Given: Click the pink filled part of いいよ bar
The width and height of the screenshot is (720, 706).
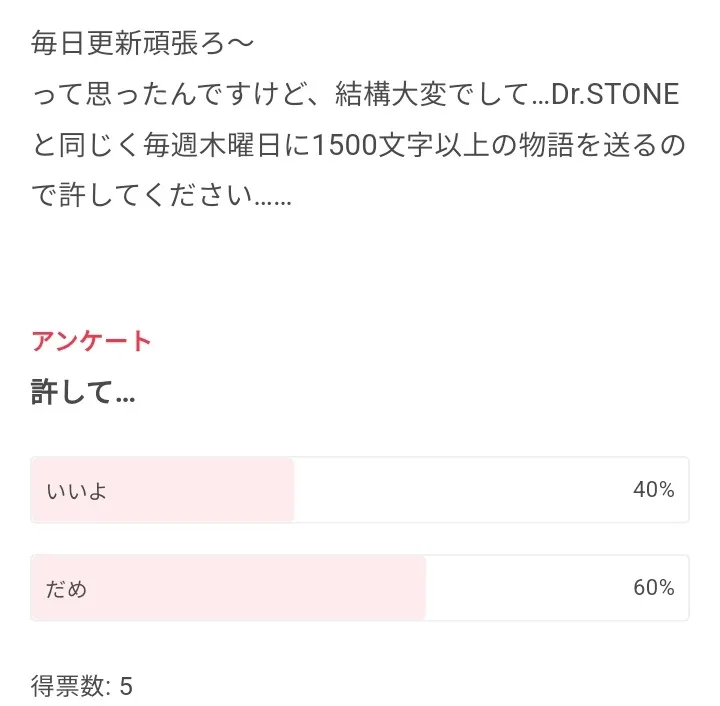Looking at the screenshot, I should pos(200,490).
